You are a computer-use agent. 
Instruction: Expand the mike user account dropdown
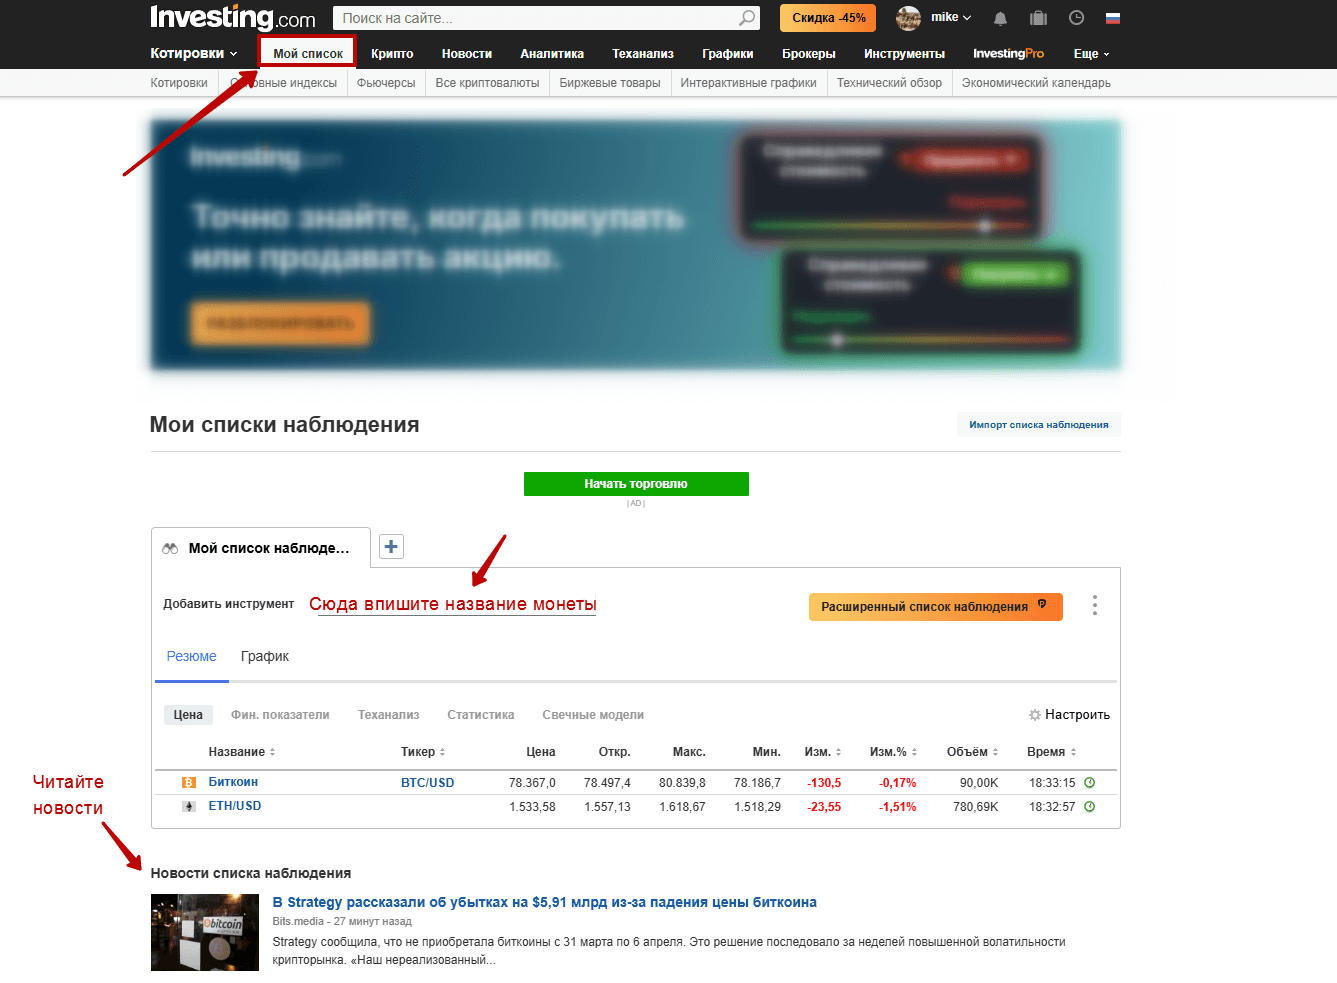(934, 18)
